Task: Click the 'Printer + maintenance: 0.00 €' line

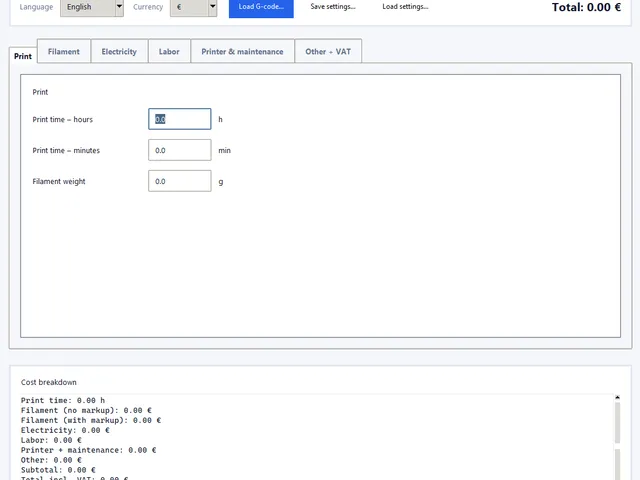Action: [x=89, y=450]
